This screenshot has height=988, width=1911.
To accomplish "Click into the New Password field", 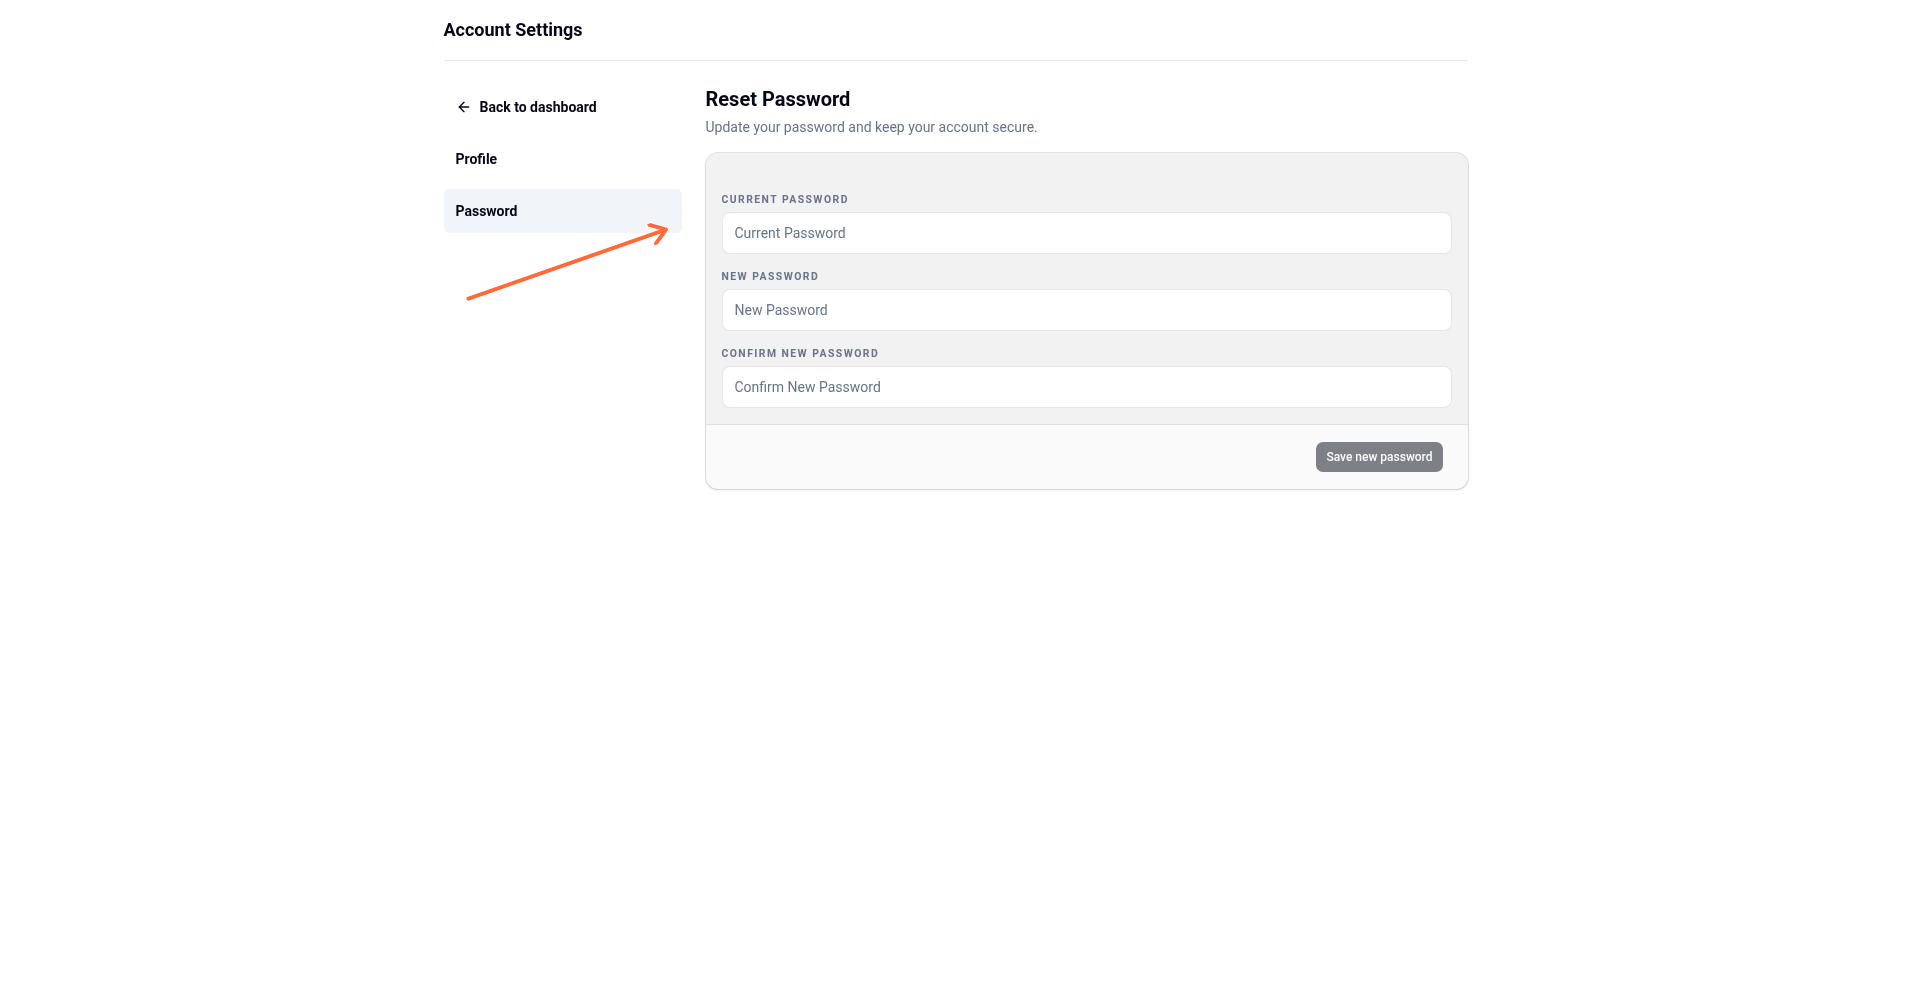I will [1086, 310].
